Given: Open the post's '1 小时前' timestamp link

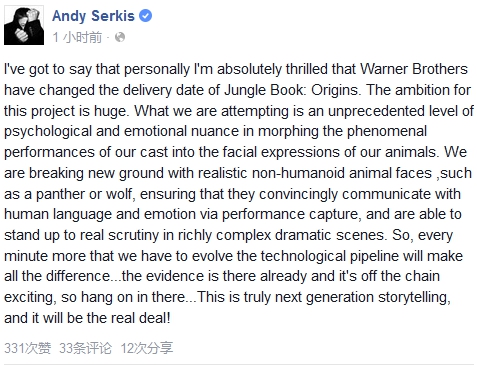Looking at the screenshot, I should point(77,37).
